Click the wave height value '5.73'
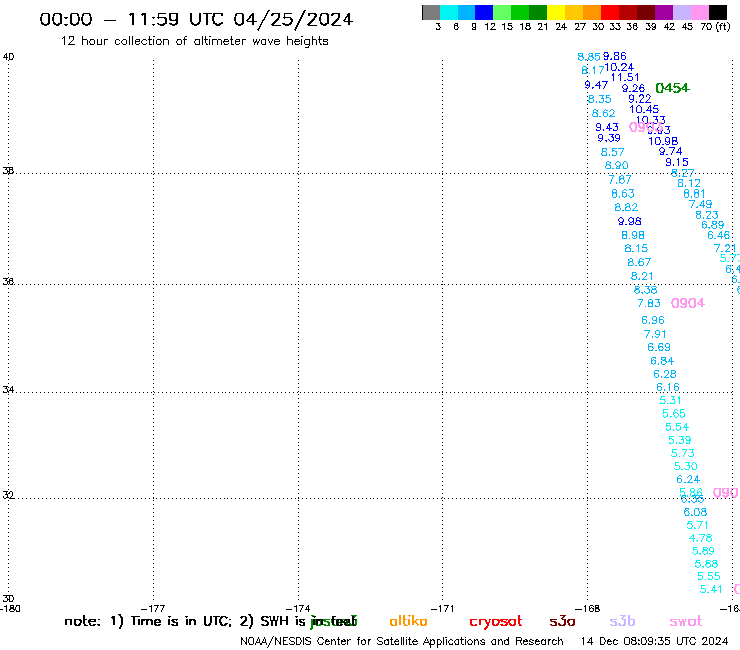The image size is (740, 650). point(683,453)
